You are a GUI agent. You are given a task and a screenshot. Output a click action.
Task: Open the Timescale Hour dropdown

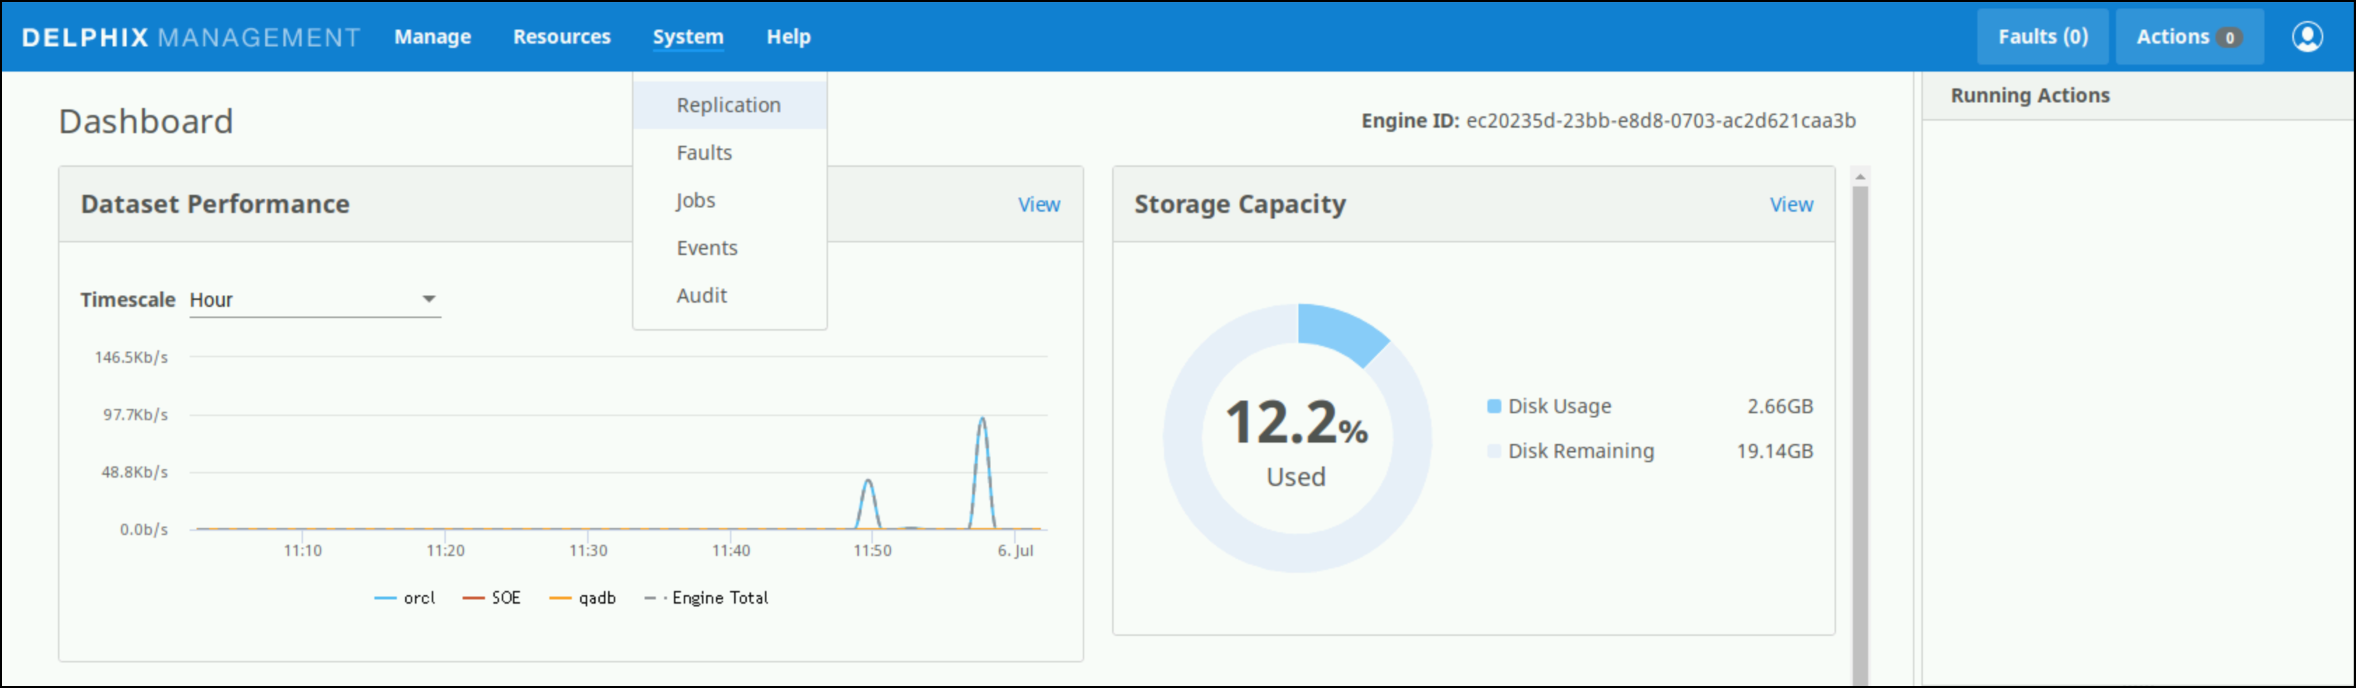point(314,300)
